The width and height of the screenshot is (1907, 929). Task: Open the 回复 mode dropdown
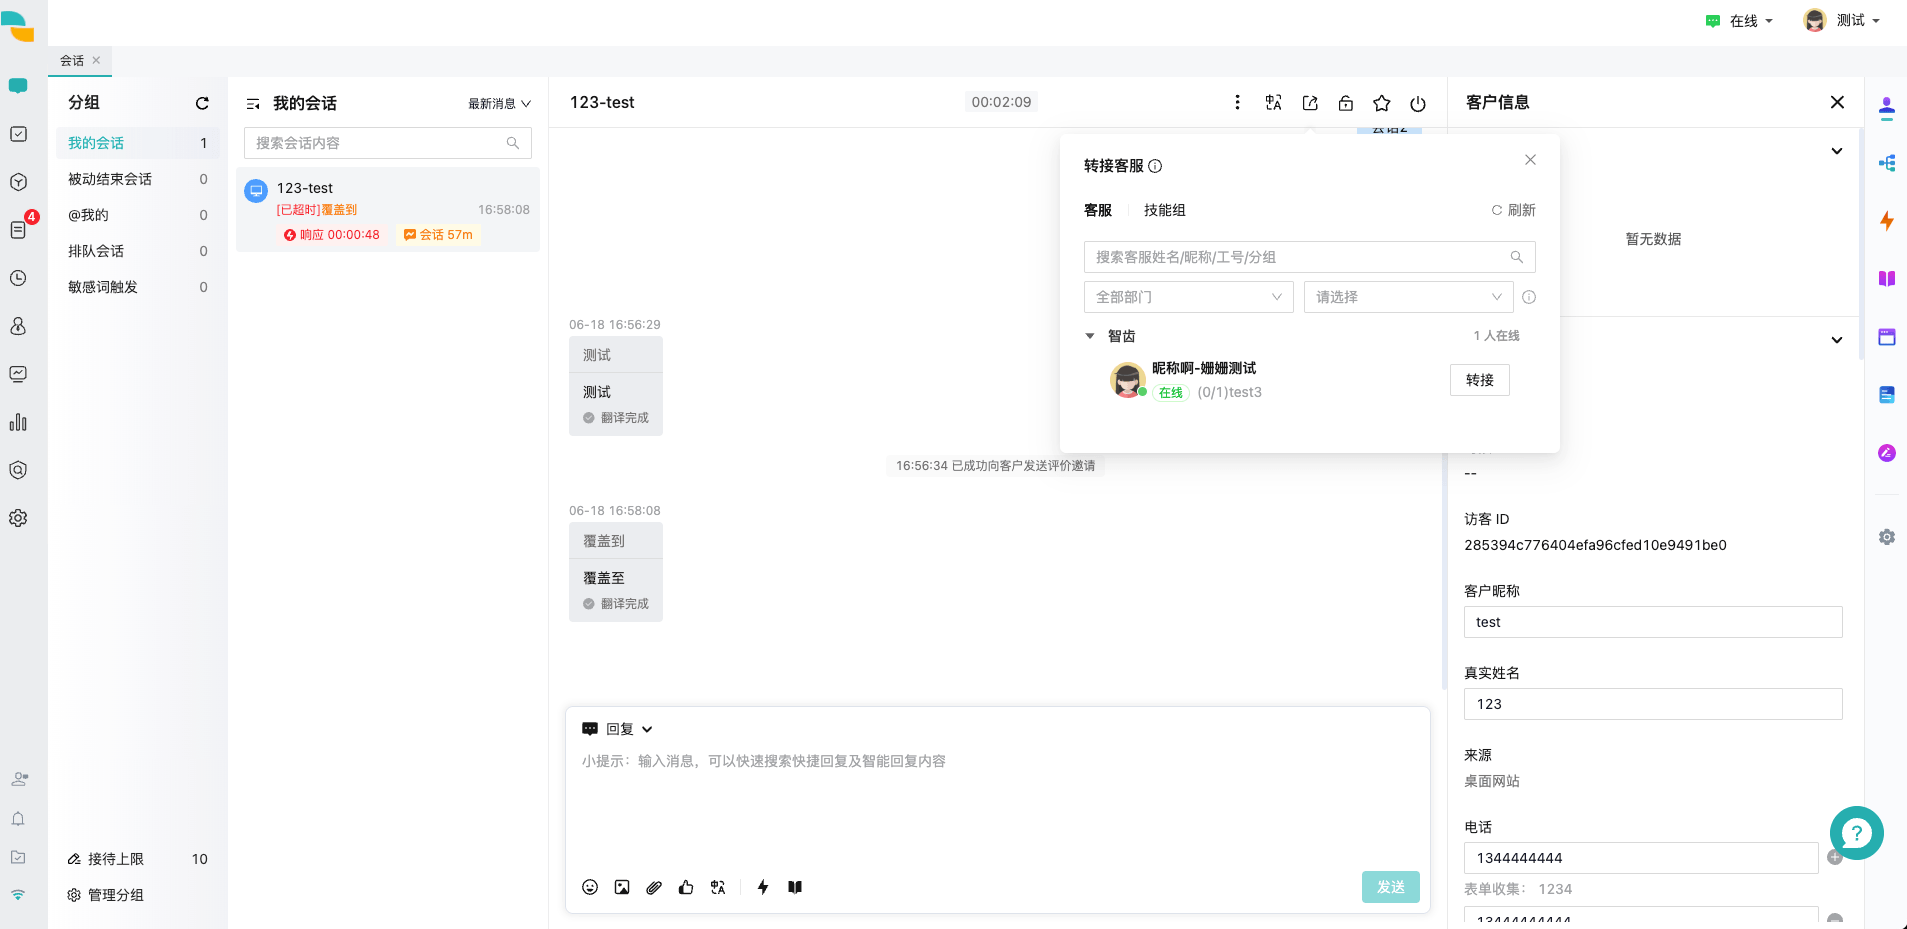tap(618, 729)
